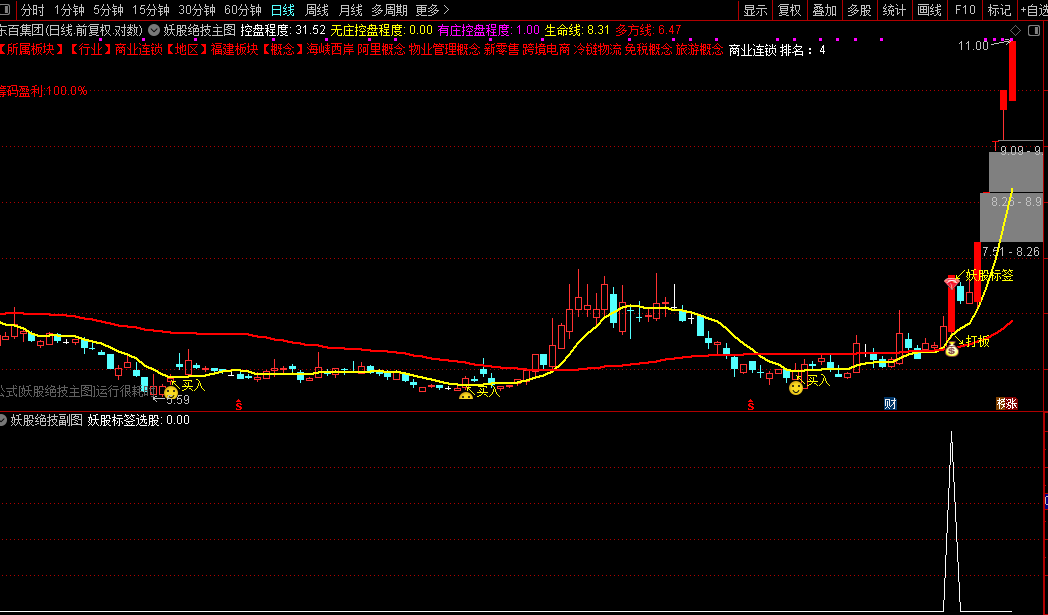Click the 7.51 - 8.26 gap label
The width and height of the screenshot is (1048, 615).
click(x=1011, y=251)
